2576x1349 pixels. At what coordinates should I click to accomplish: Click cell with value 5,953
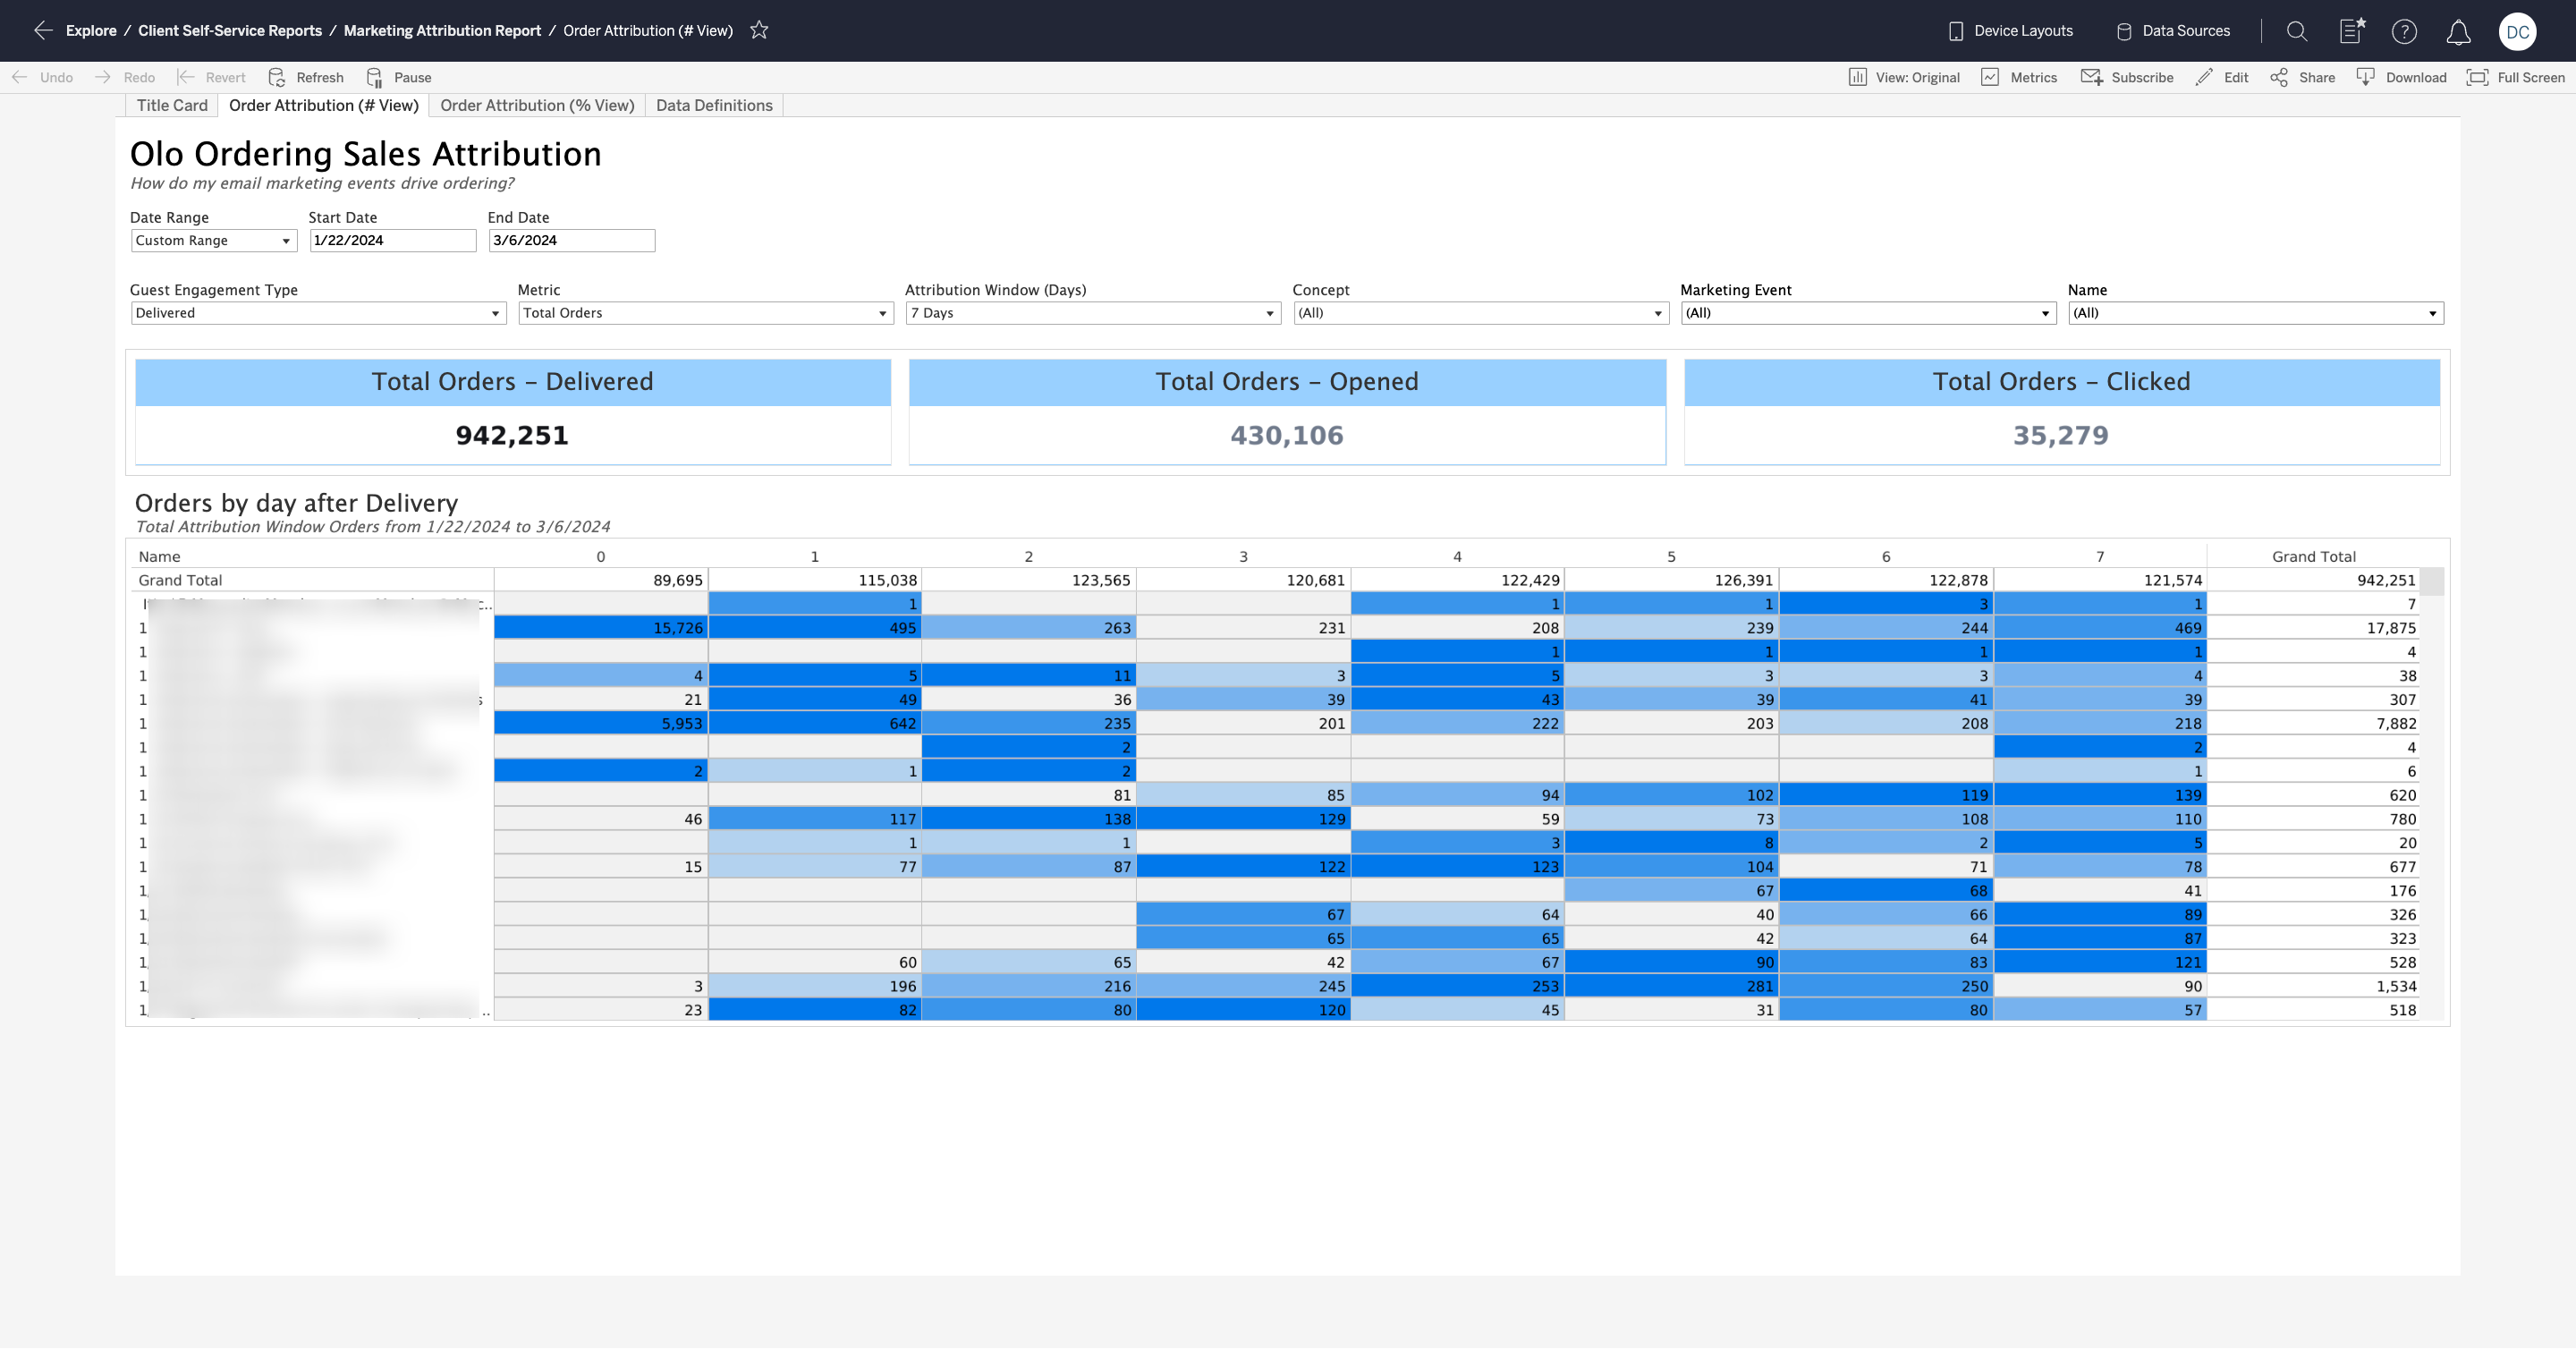tap(601, 723)
